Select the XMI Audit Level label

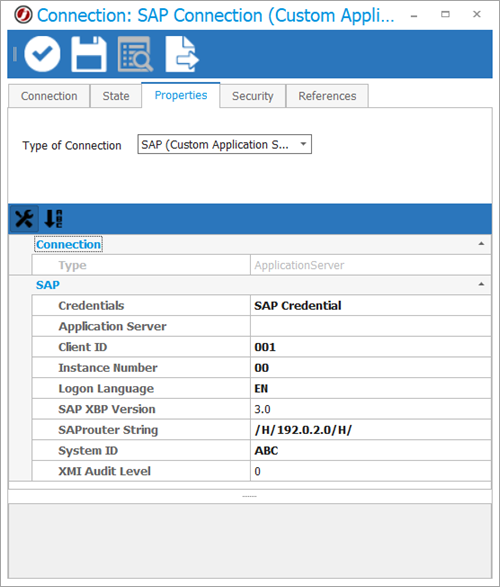click(x=104, y=471)
